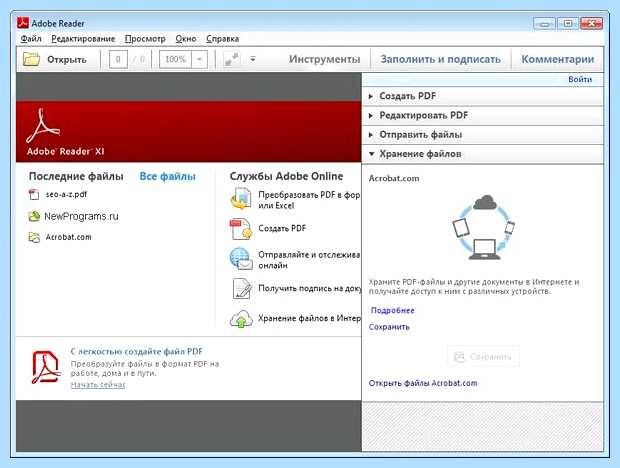Click Открыть файлы Acrobat.com link
Image resolution: width=620 pixels, height=468 pixels.
[423, 383]
